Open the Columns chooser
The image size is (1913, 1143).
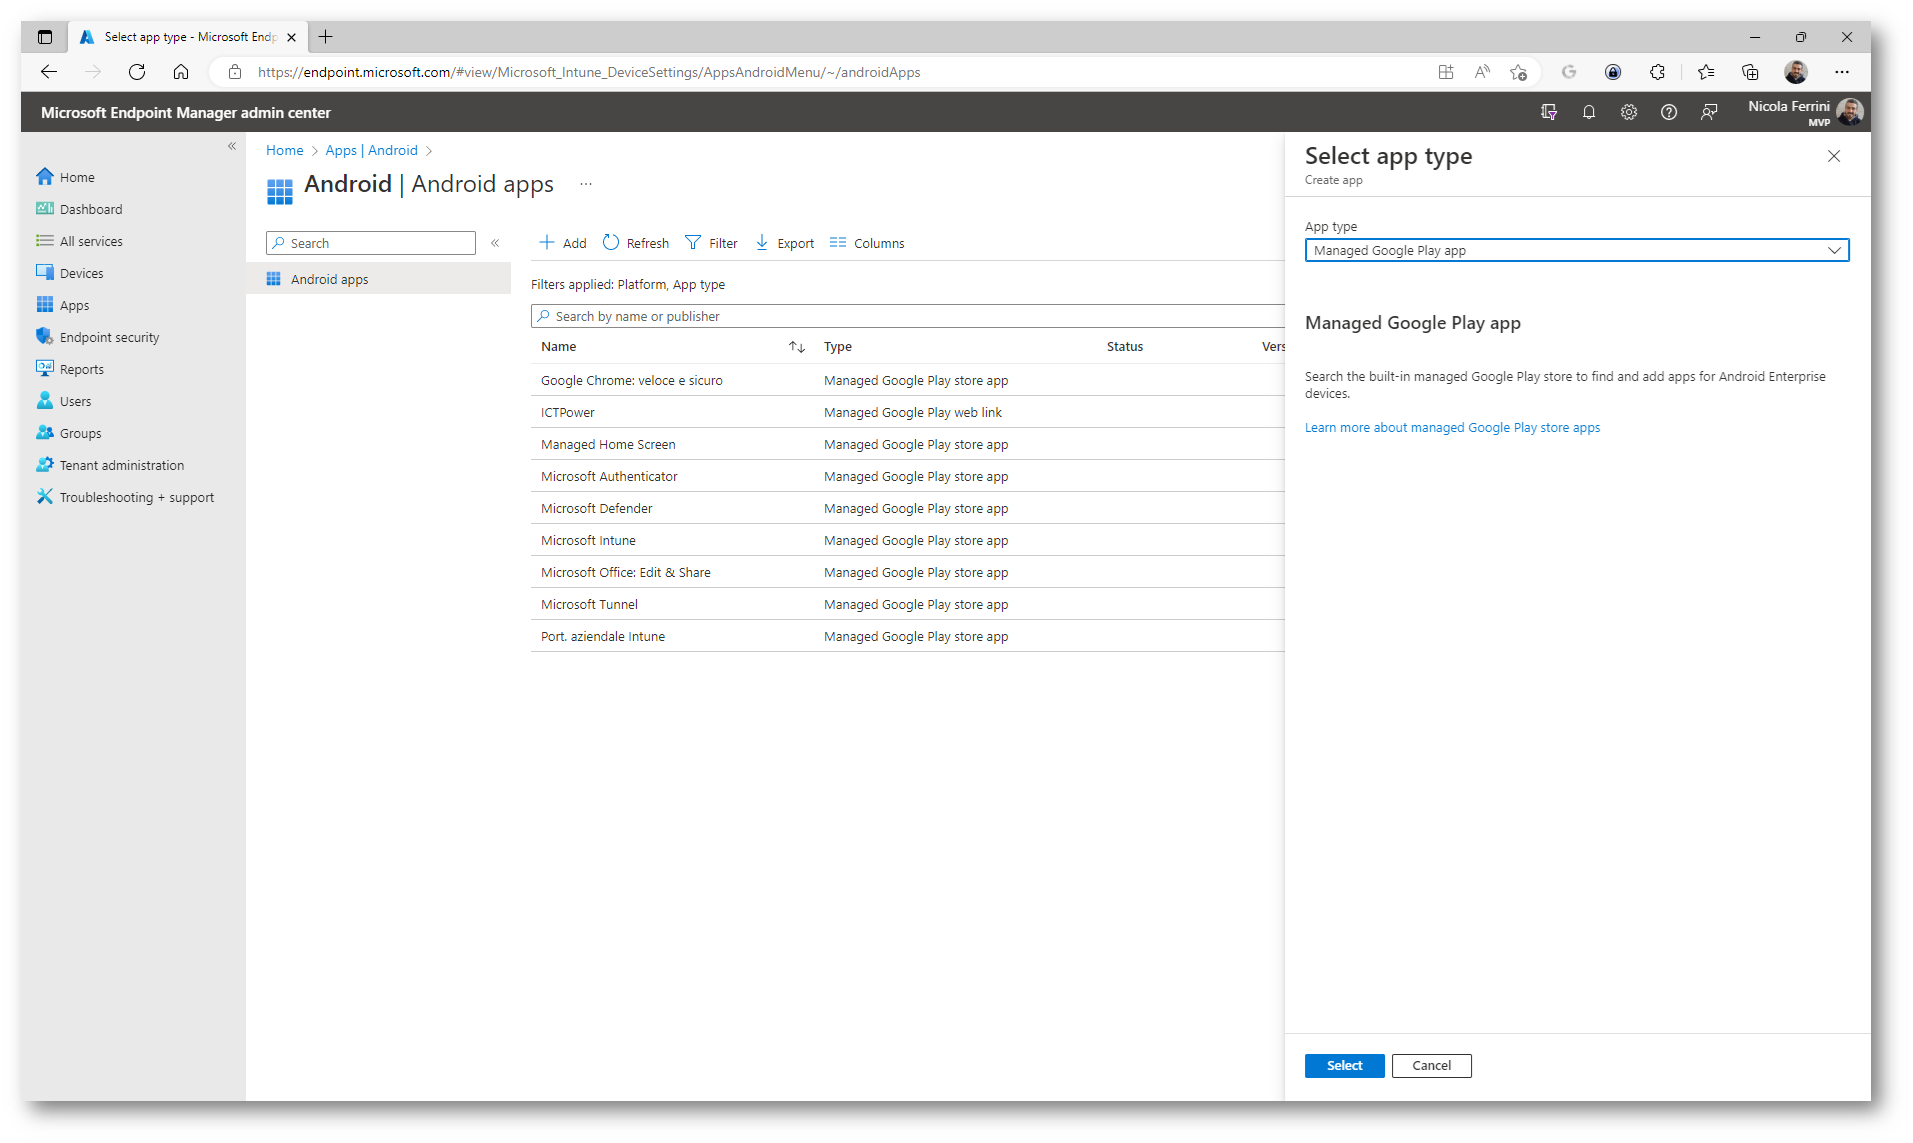[x=867, y=243]
